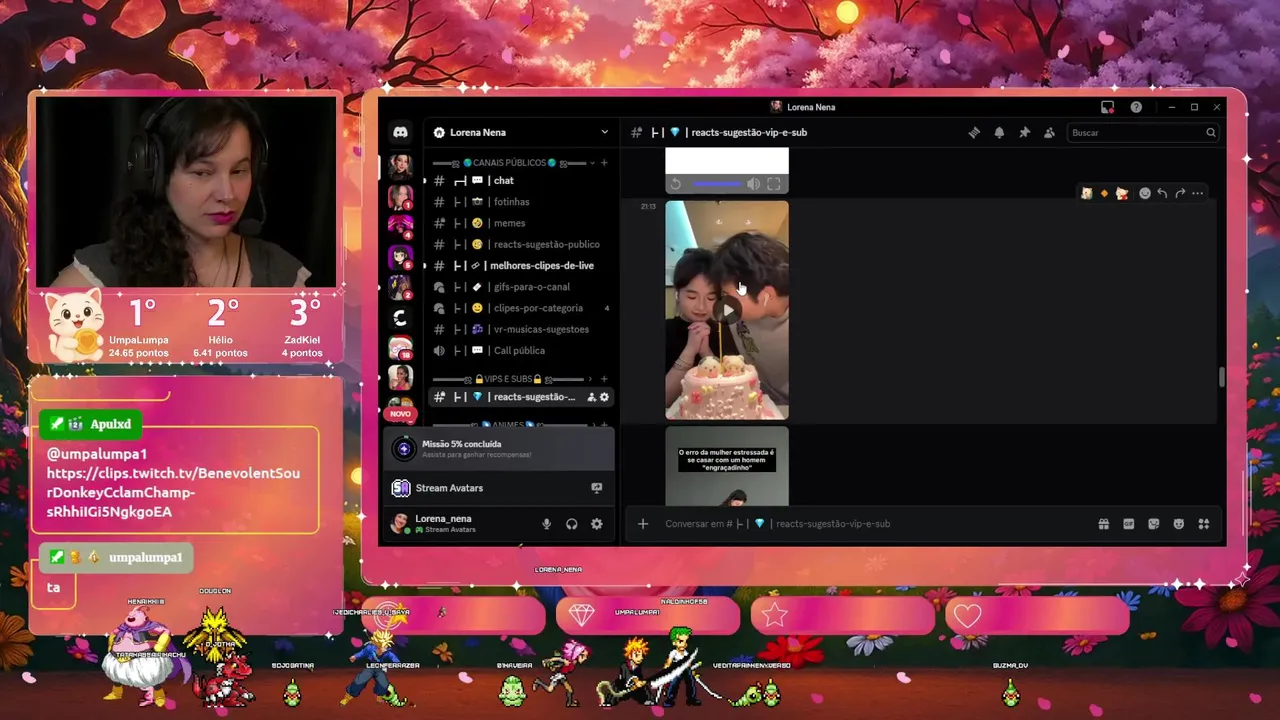The image size is (1280, 720).
Task: Open the gift icon in the message bar
Action: 1104,524
